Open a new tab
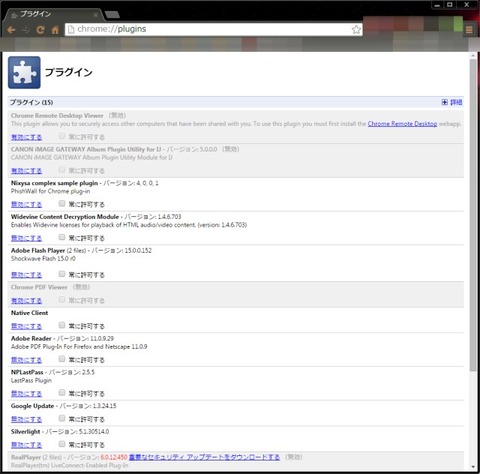 [x=112, y=15]
